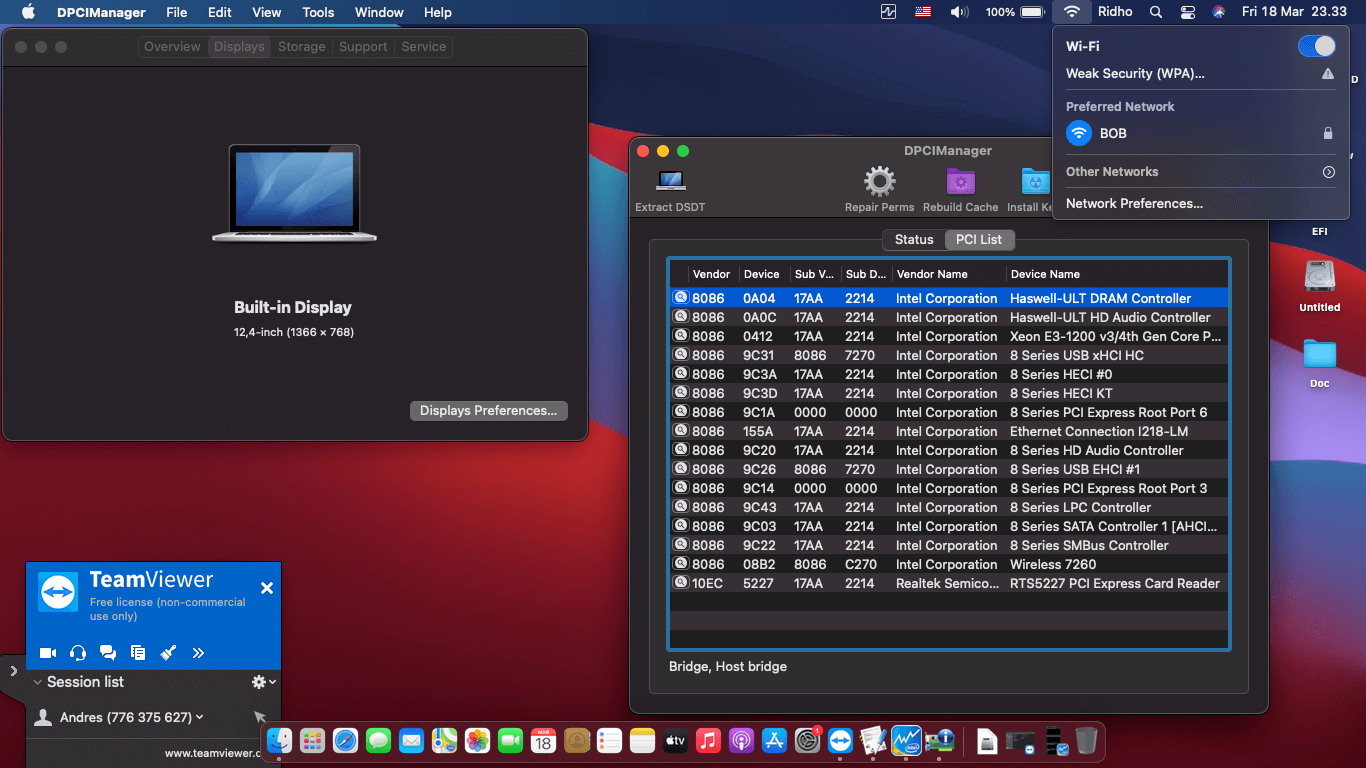
Task: Select the Wireless 7260 row
Action: pyautogui.click(x=948, y=564)
